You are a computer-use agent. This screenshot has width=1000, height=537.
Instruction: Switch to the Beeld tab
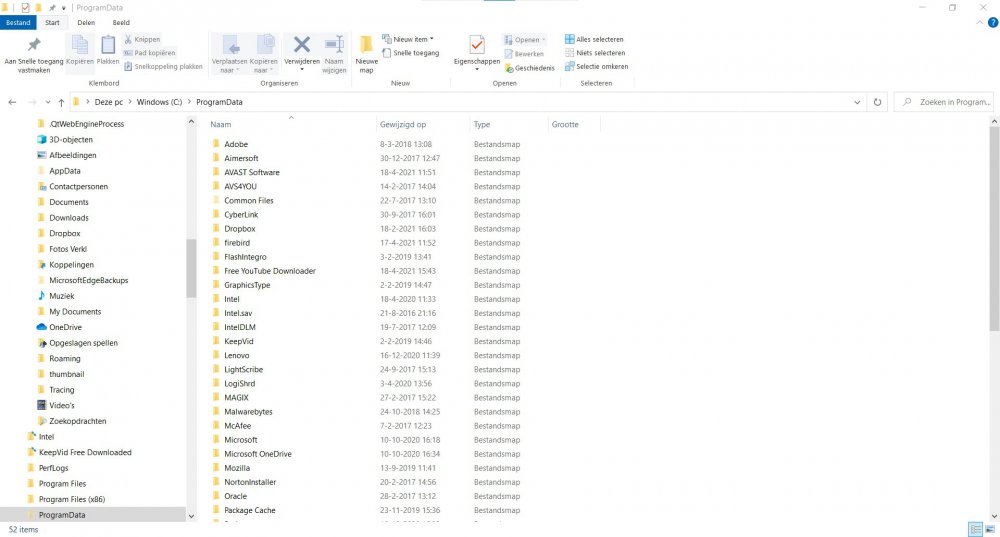pos(120,22)
